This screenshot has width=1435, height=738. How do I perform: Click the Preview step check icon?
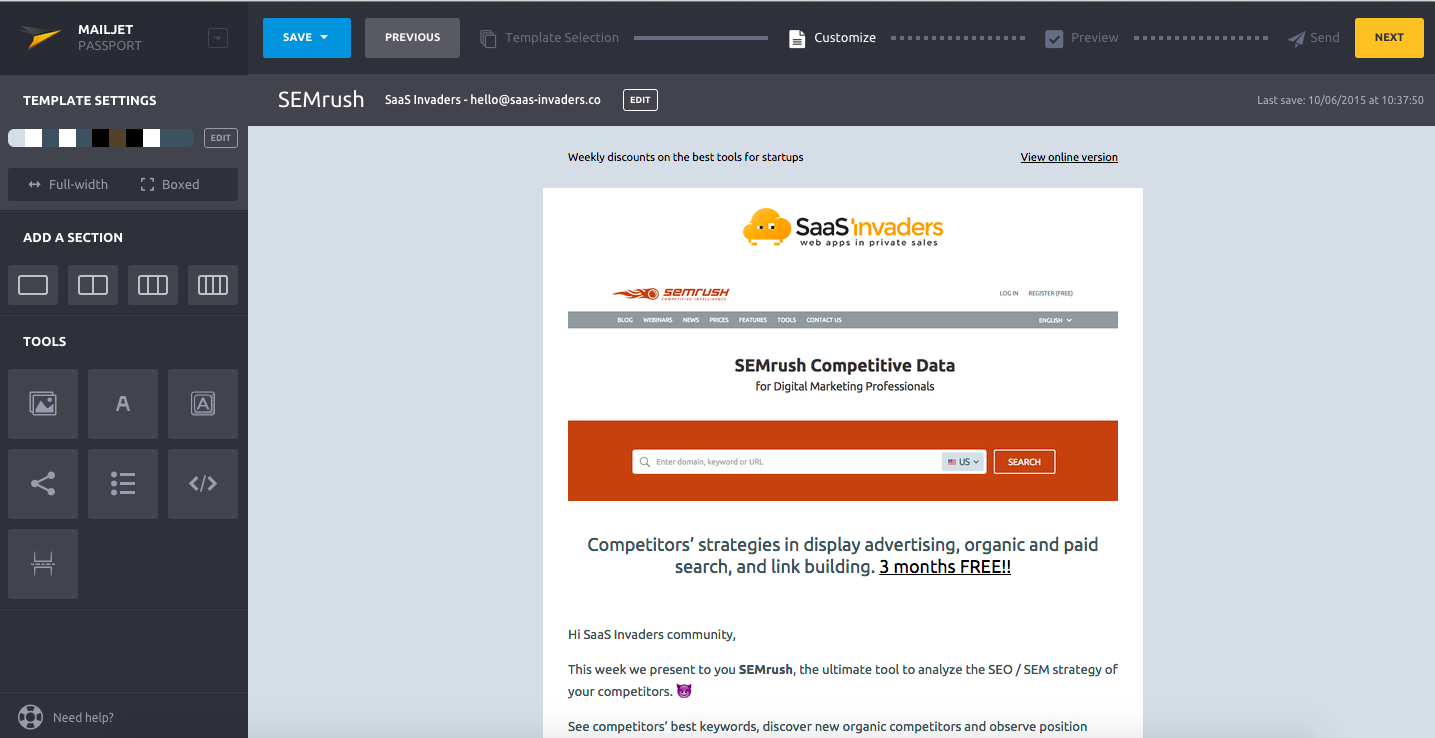[x=1054, y=38]
